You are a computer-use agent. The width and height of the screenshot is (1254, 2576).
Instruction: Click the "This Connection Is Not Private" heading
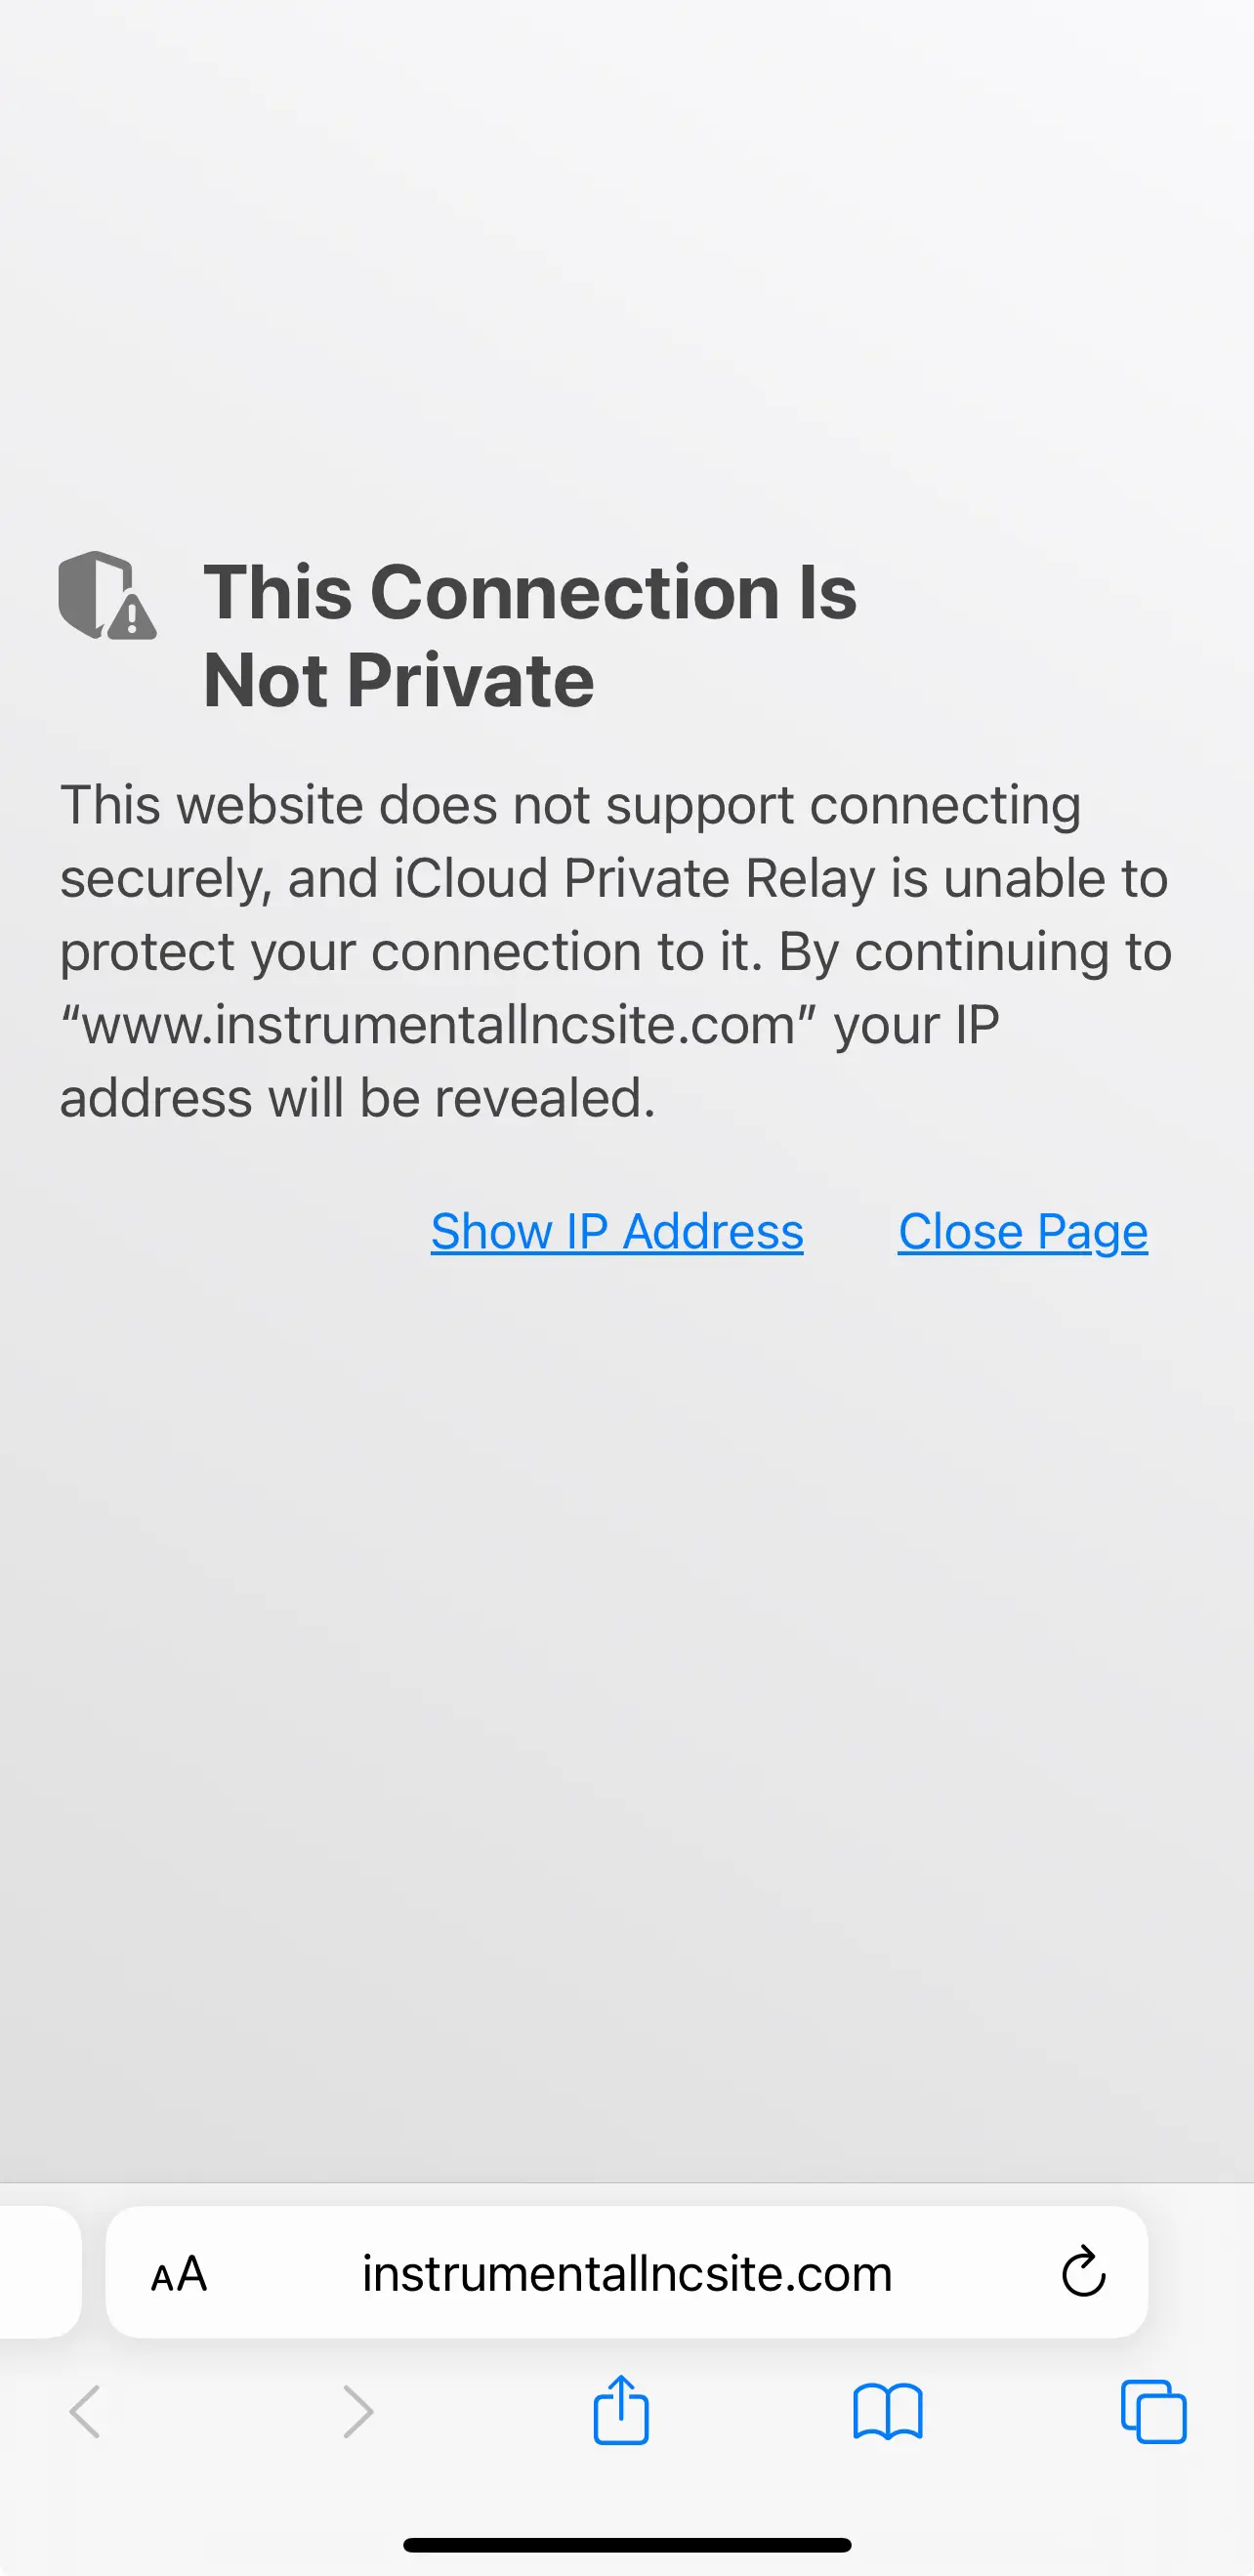tap(530, 635)
